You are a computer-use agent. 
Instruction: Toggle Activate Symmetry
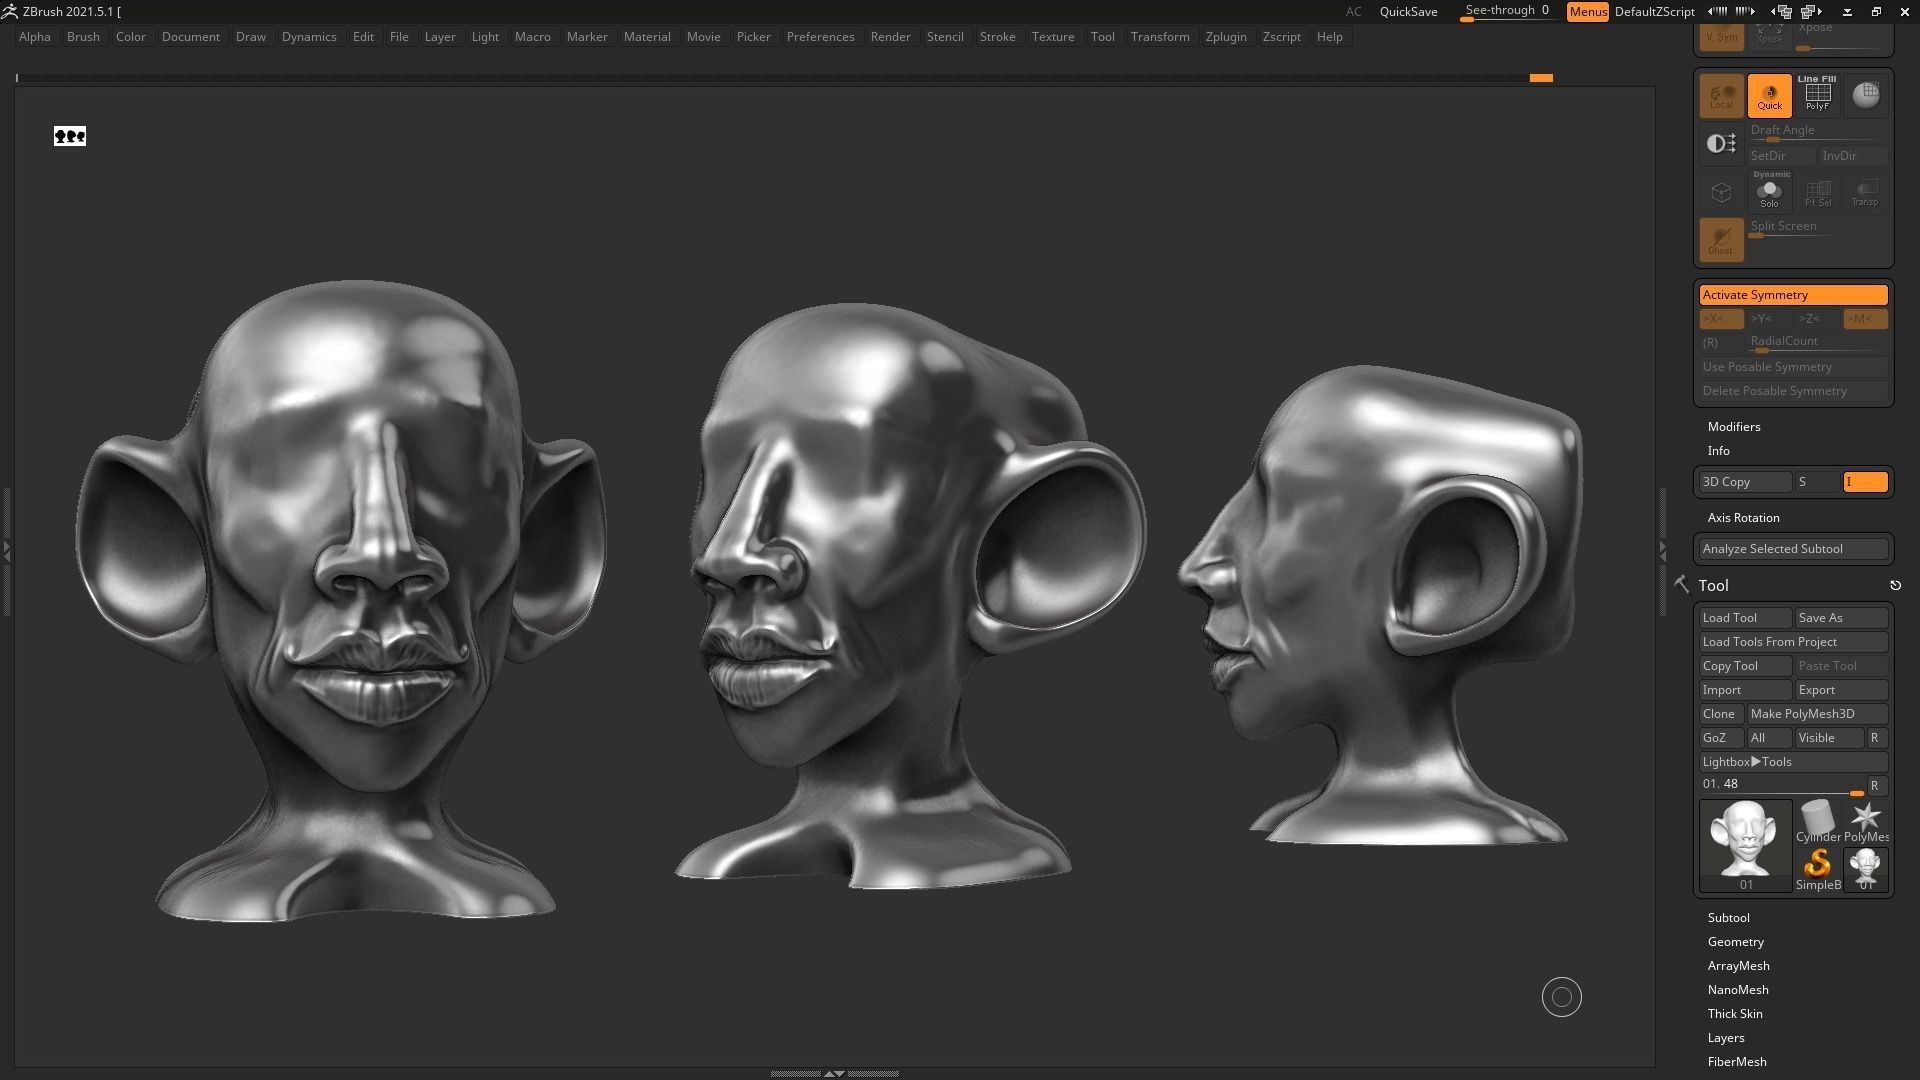click(1793, 295)
